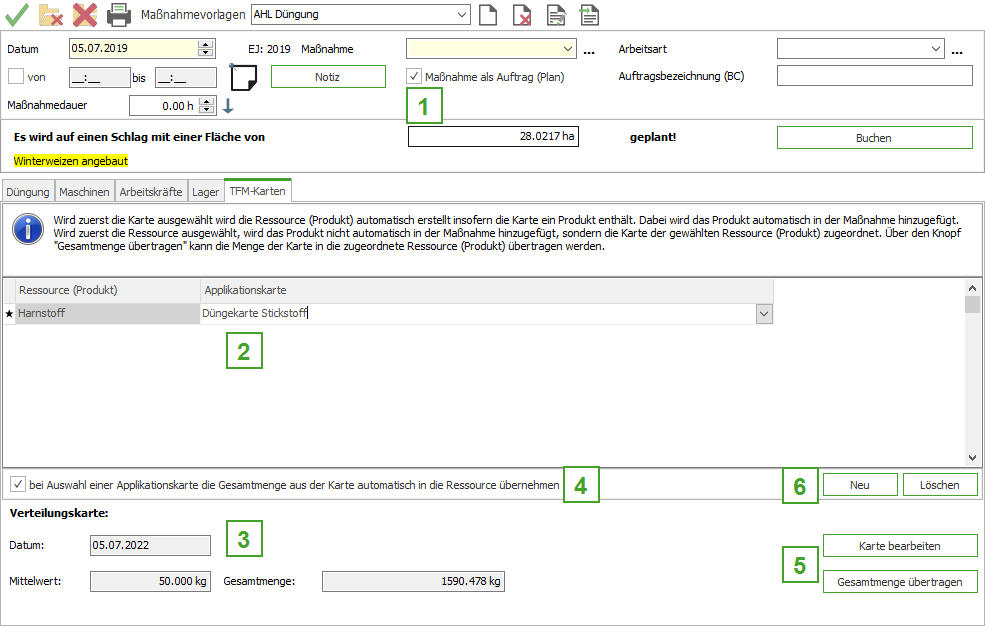Click the new blank template page icon

[488, 15]
